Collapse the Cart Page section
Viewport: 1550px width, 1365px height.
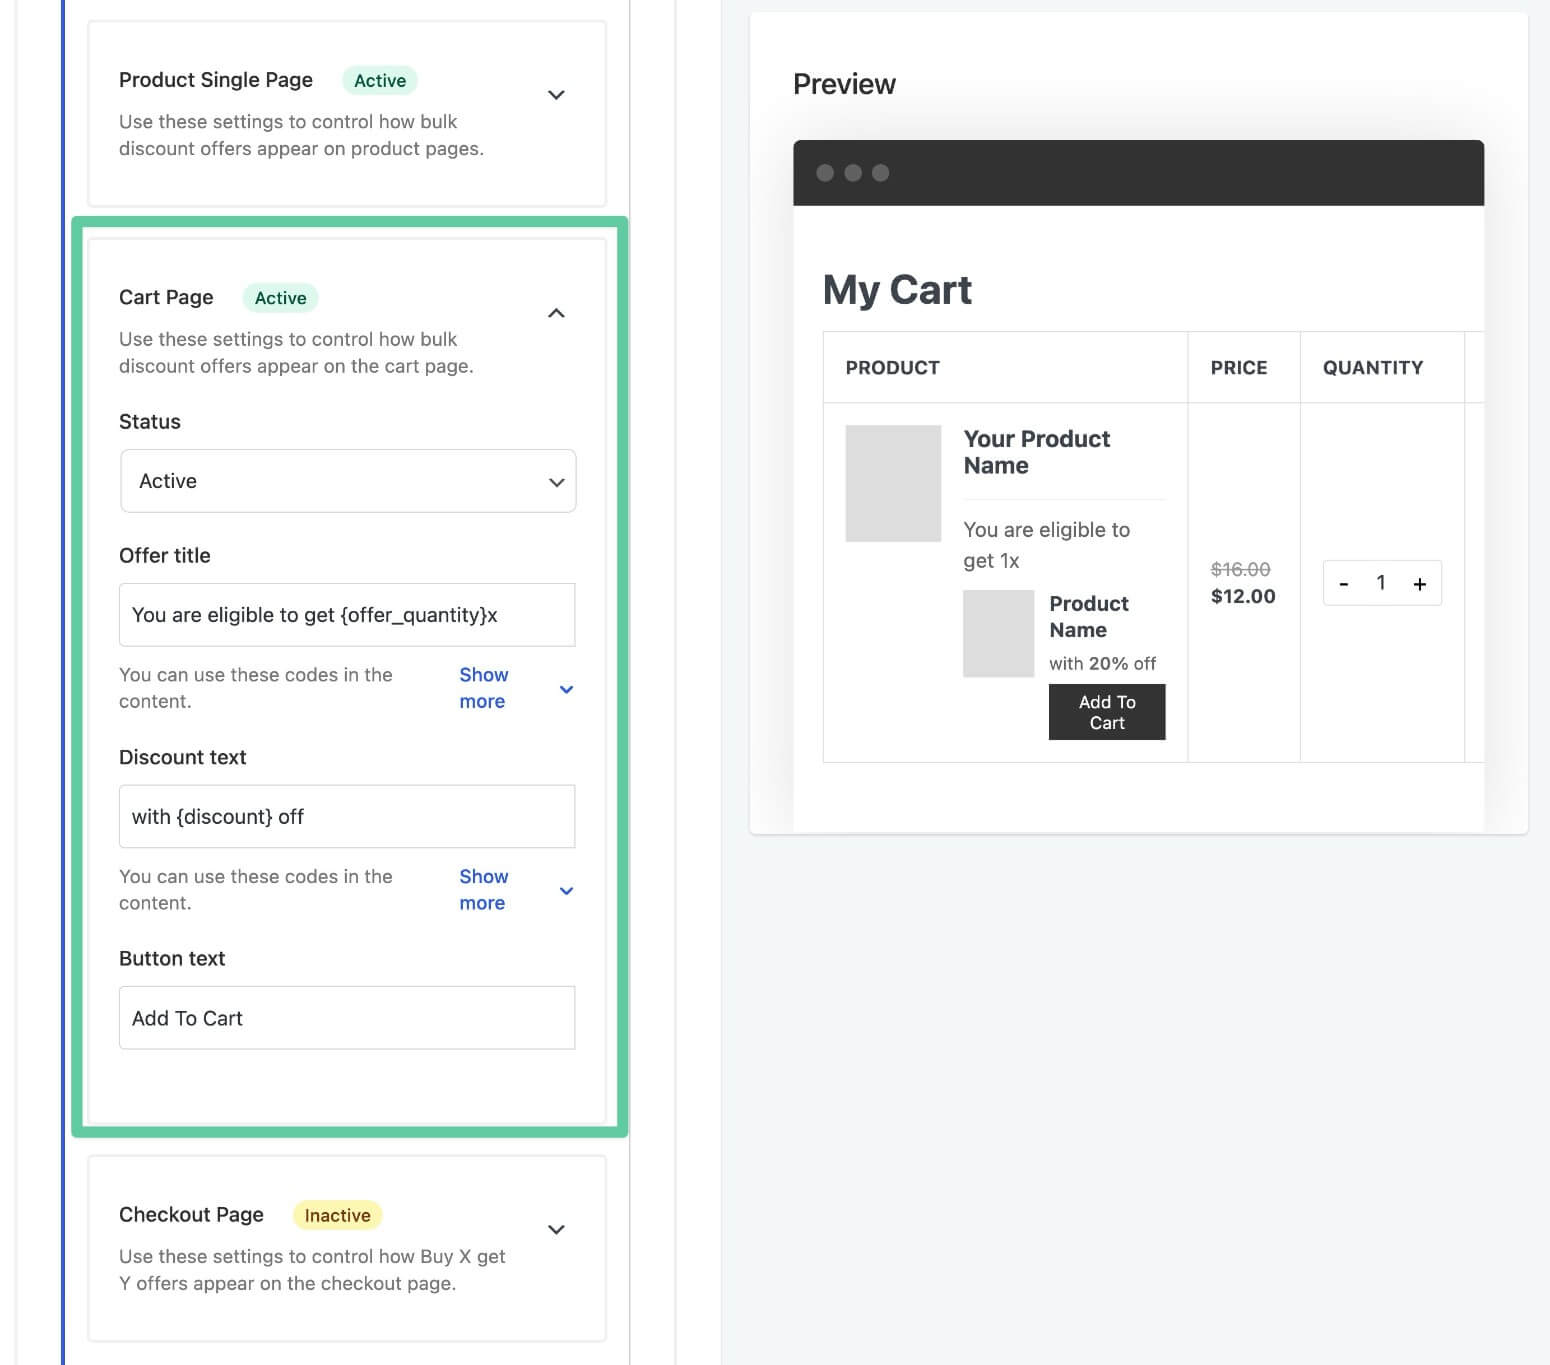556,313
